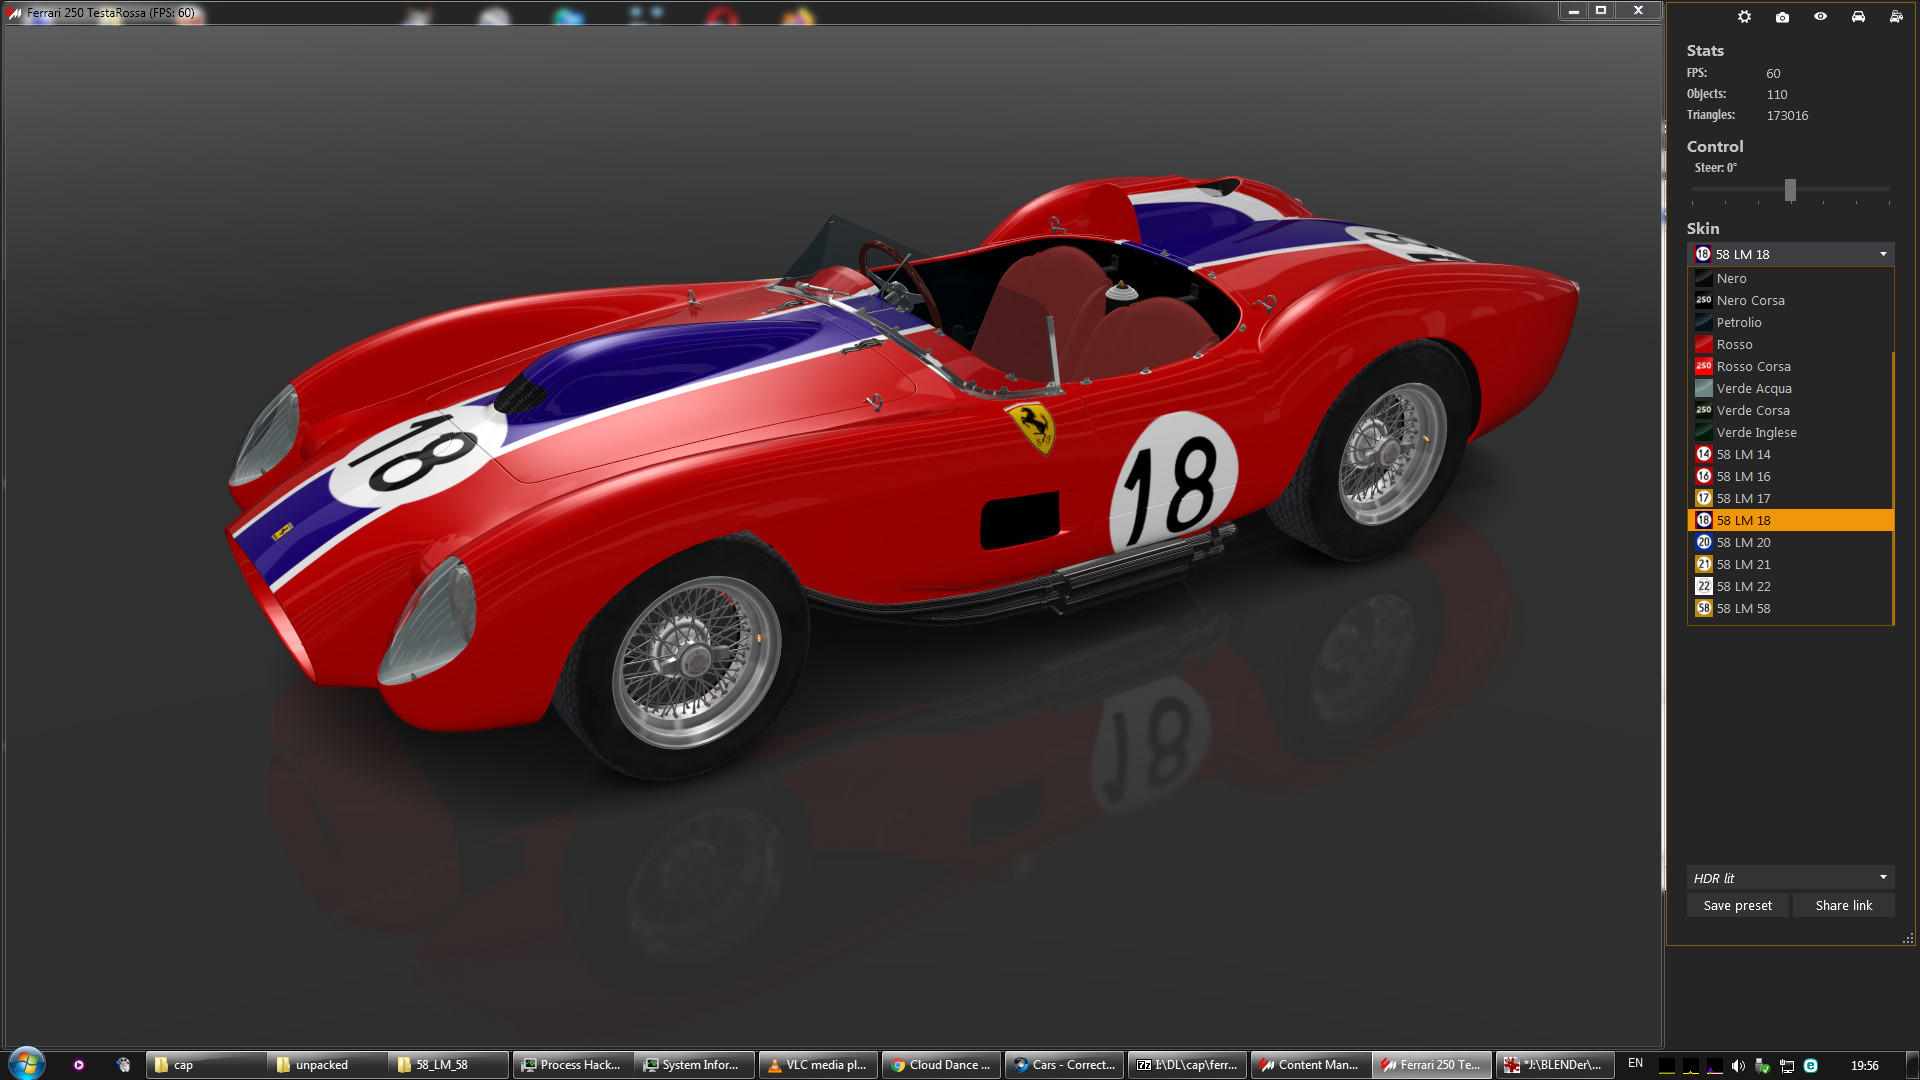The width and height of the screenshot is (1920, 1080).
Task: Click the skin list scrollbar
Action: [x=1893, y=488]
